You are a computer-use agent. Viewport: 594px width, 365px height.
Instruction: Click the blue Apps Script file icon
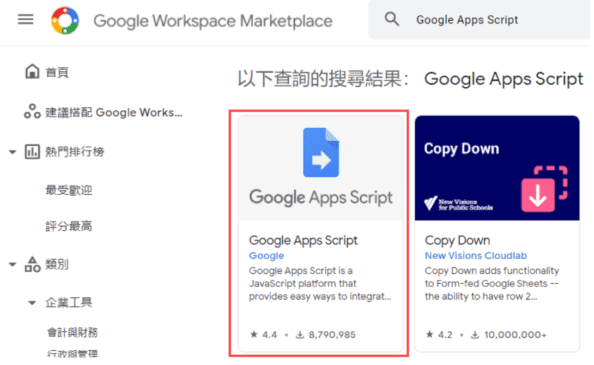pyautogui.click(x=321, y=152)
